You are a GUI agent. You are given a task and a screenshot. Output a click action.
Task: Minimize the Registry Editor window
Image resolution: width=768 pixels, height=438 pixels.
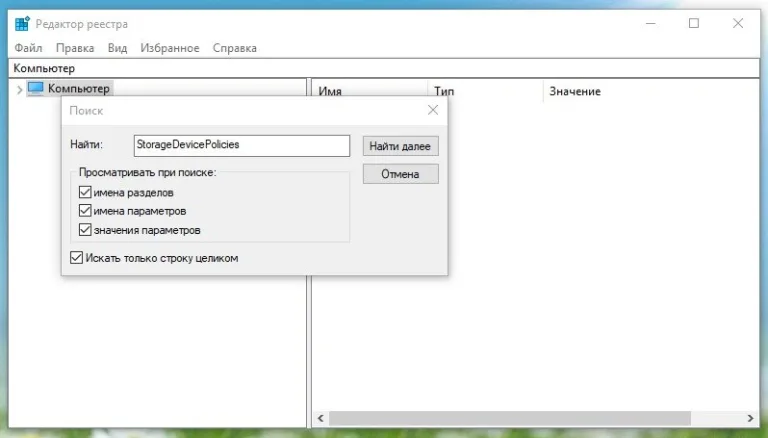[650, 23]
